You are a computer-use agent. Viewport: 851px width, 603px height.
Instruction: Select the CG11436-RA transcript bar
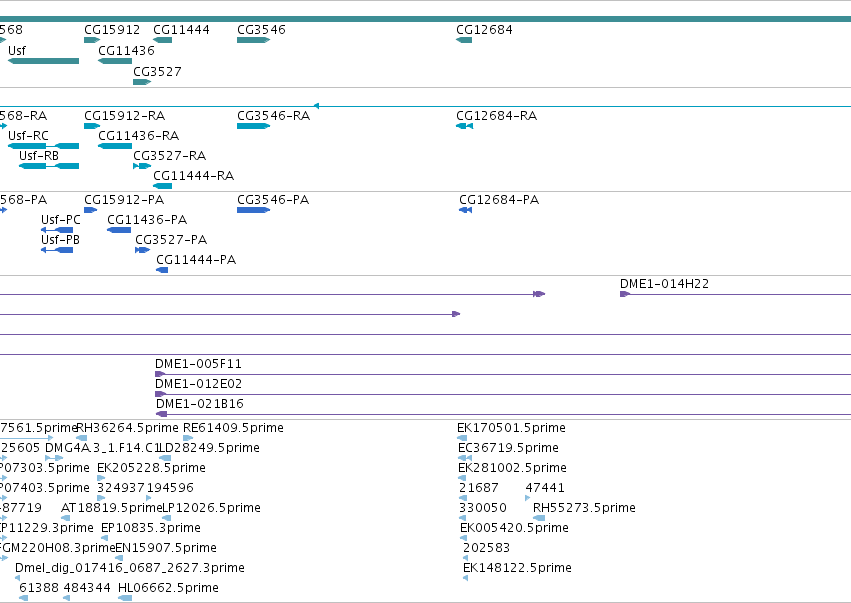115,146
